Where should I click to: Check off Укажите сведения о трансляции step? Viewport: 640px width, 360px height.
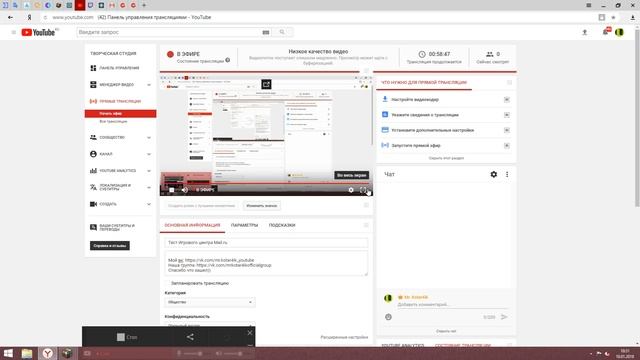507,115
